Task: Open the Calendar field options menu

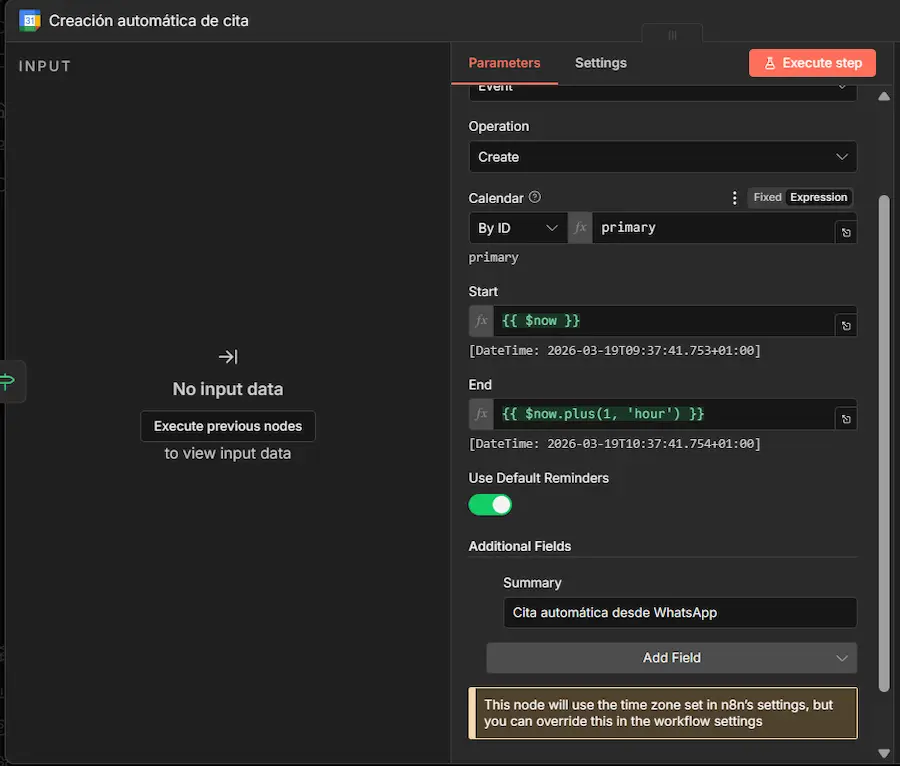Action: tap(734, 197)
